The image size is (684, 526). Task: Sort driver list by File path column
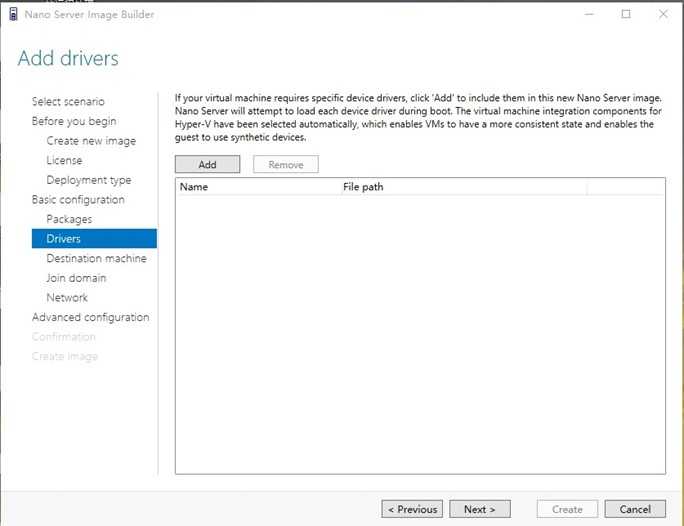pos(464,187)
